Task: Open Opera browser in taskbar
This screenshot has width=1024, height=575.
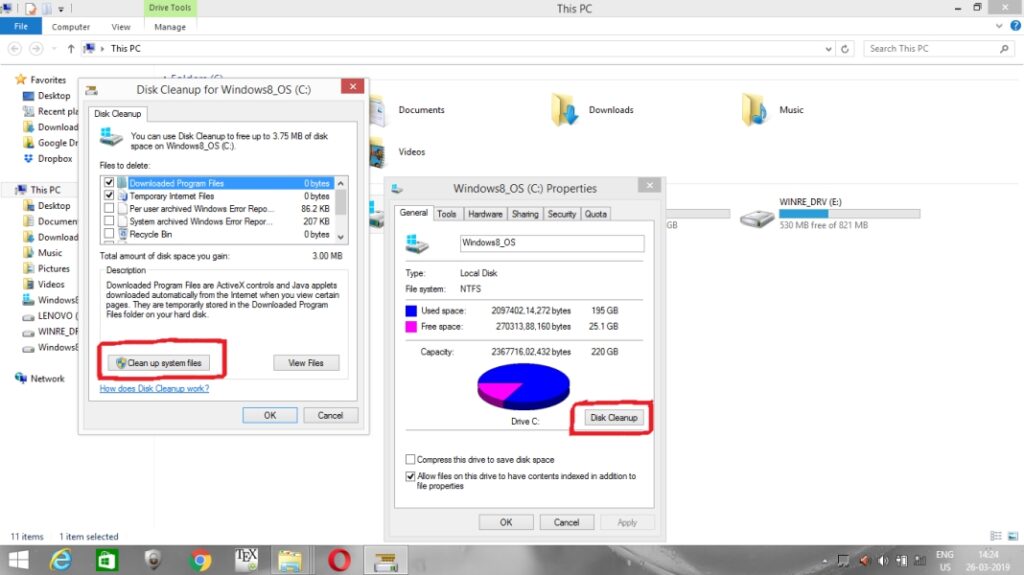Action: (339, 560)
